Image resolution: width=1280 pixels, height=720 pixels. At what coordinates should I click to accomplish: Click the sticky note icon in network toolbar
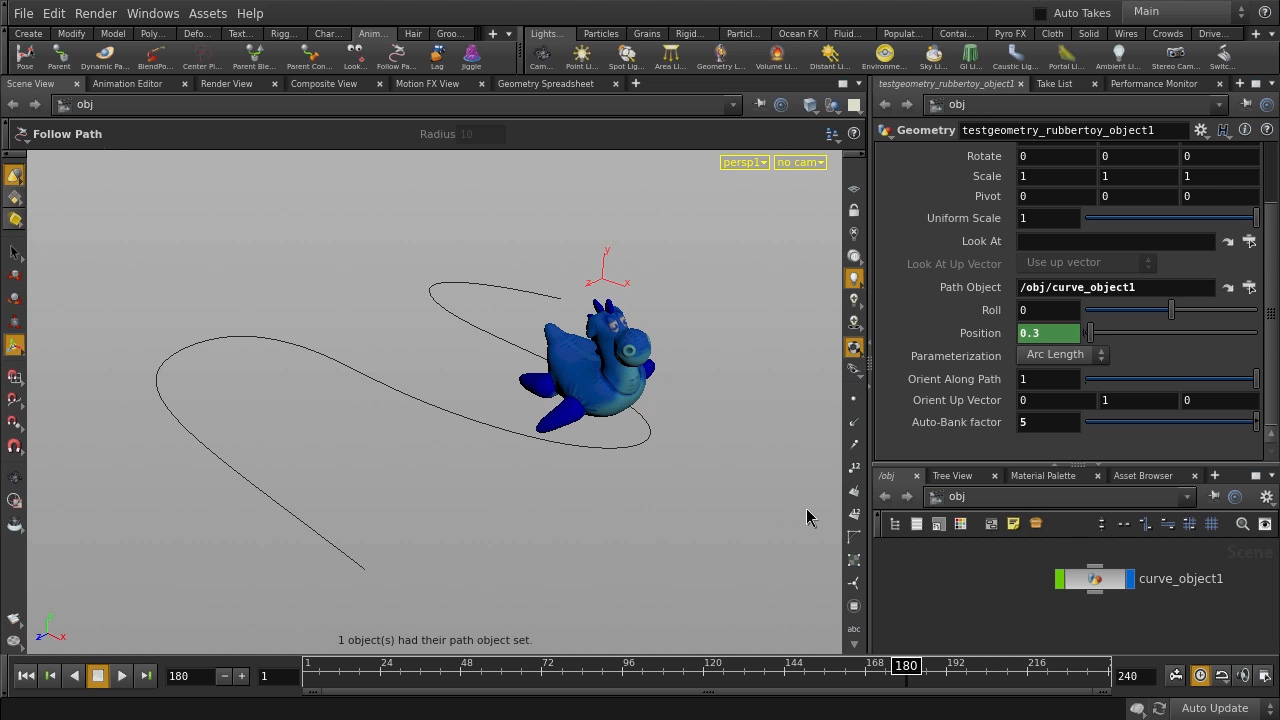coord(1013,523)
